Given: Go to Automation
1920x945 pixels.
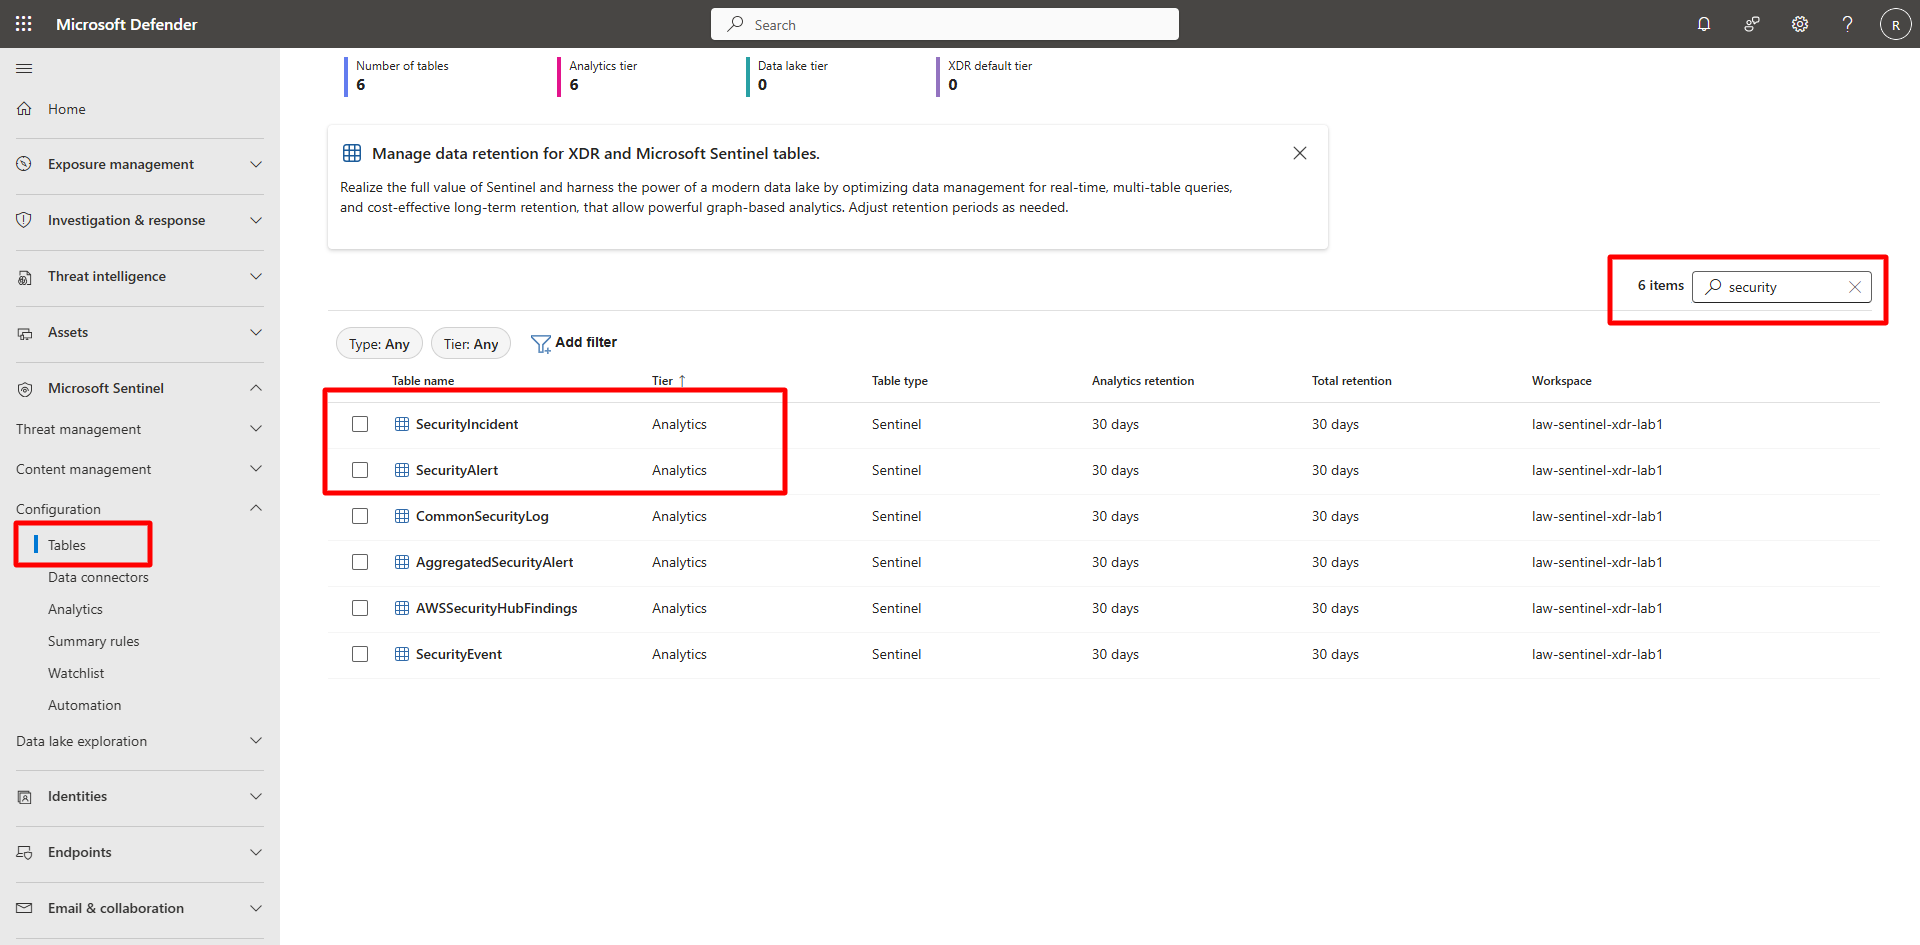Looking at the screenshot, I should point(84,705).
